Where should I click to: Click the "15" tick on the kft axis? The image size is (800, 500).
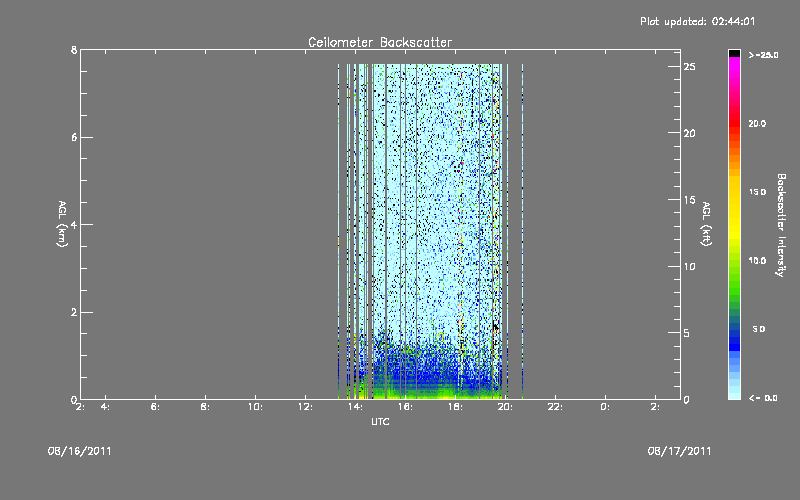tap(689, 200)
